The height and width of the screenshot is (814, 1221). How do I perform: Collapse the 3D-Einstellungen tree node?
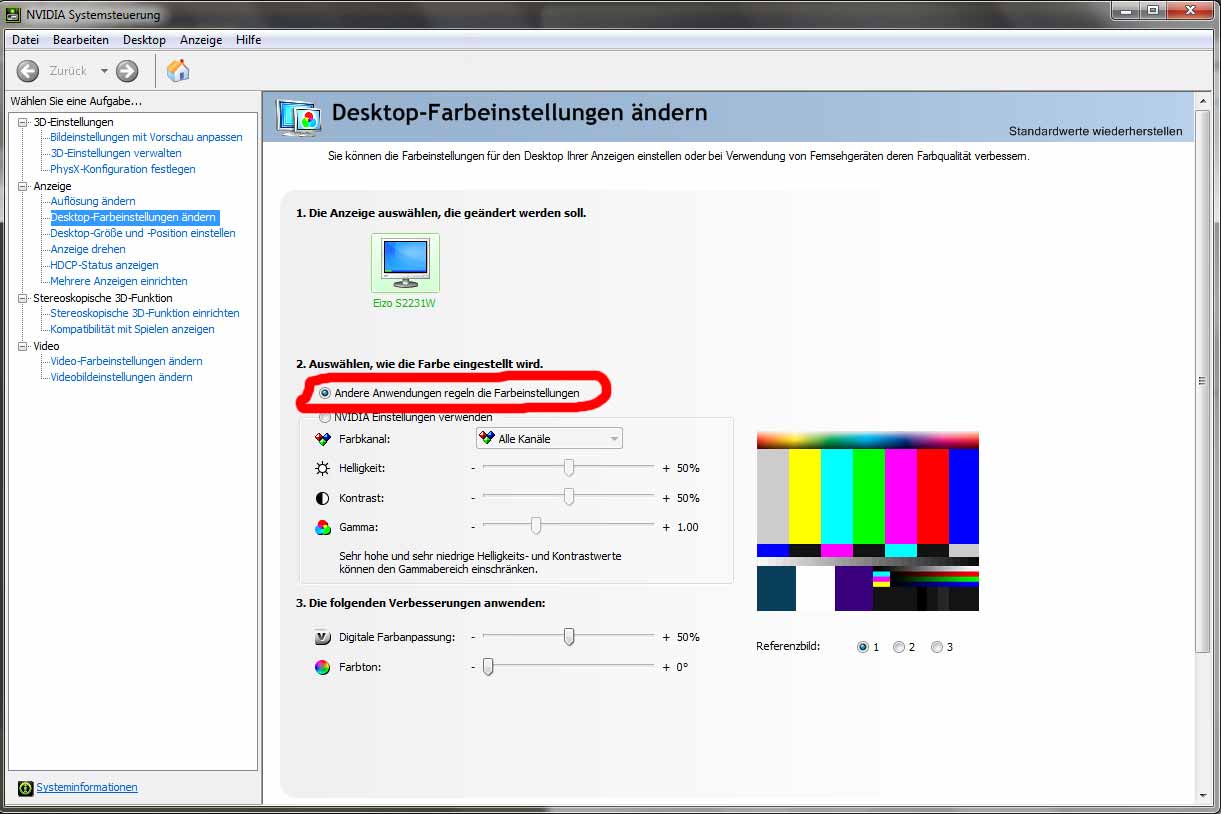pos(24,122)
